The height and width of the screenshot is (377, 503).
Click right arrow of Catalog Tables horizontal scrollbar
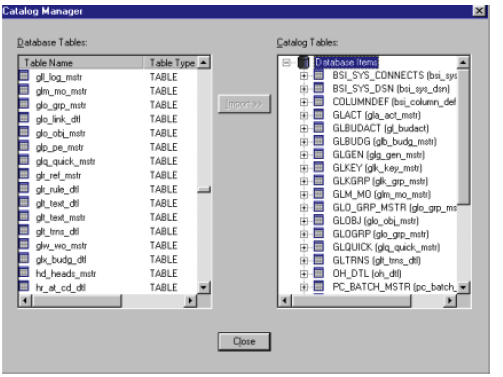click(450, 300)
